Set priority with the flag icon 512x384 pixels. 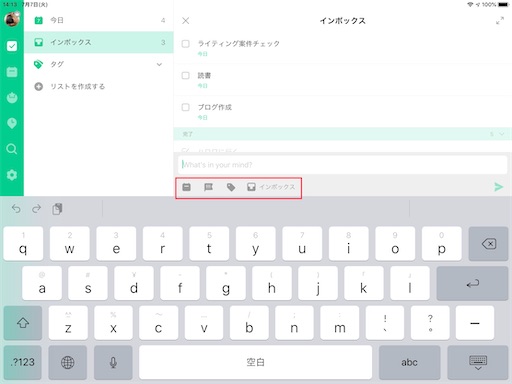coord(208,187)
